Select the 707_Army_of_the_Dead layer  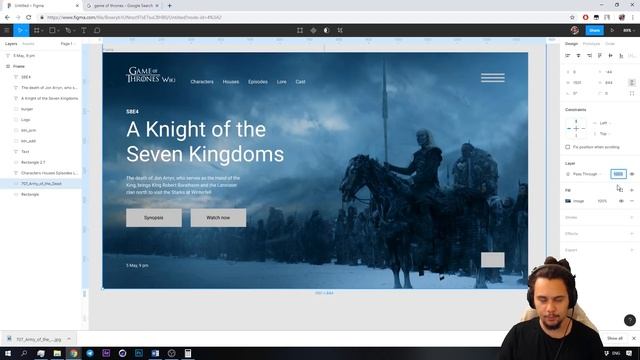[41, 184]
